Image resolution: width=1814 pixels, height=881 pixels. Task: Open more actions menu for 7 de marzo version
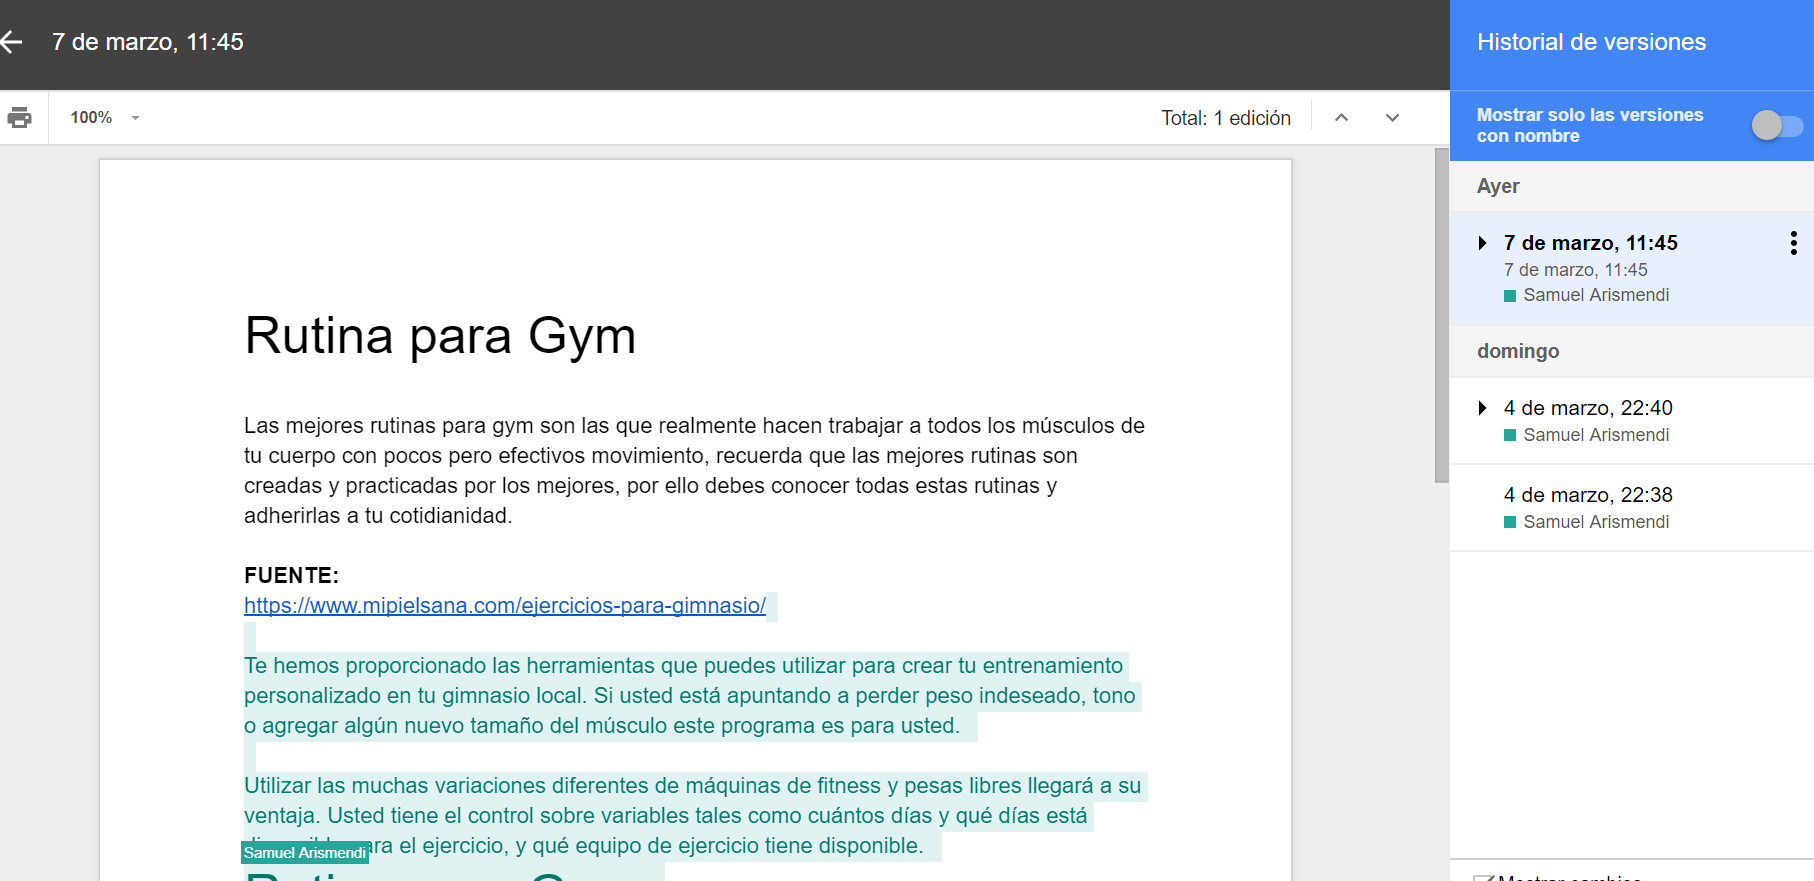[x=1793, y=243]
